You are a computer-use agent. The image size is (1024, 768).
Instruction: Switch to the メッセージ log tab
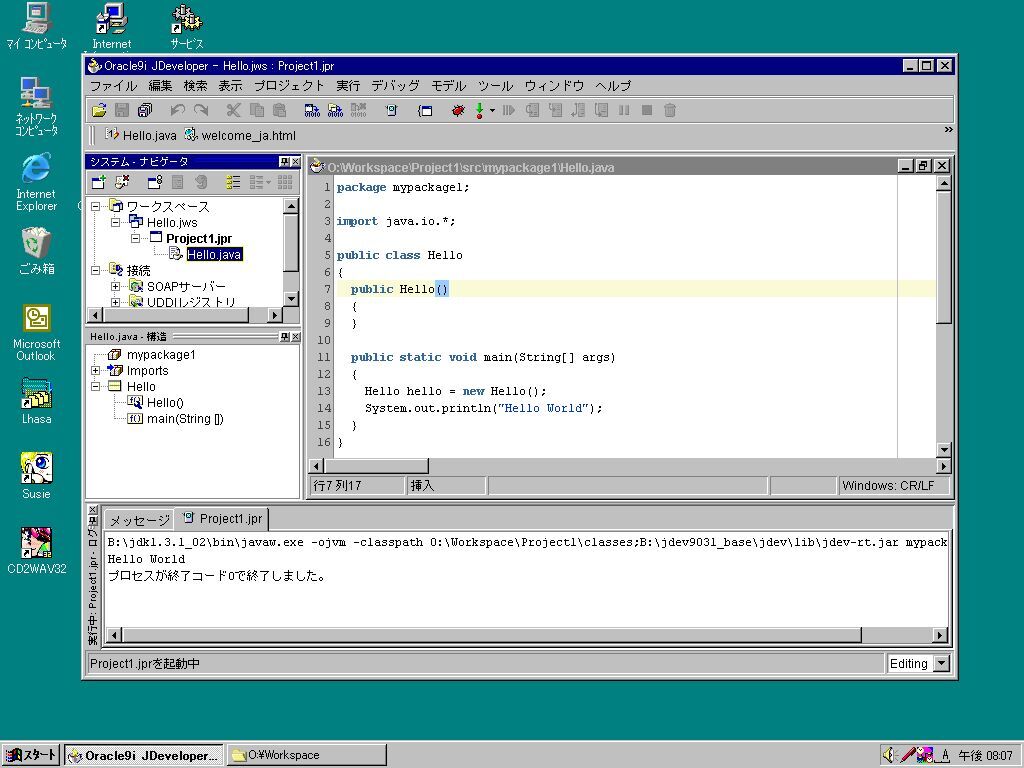139,520
